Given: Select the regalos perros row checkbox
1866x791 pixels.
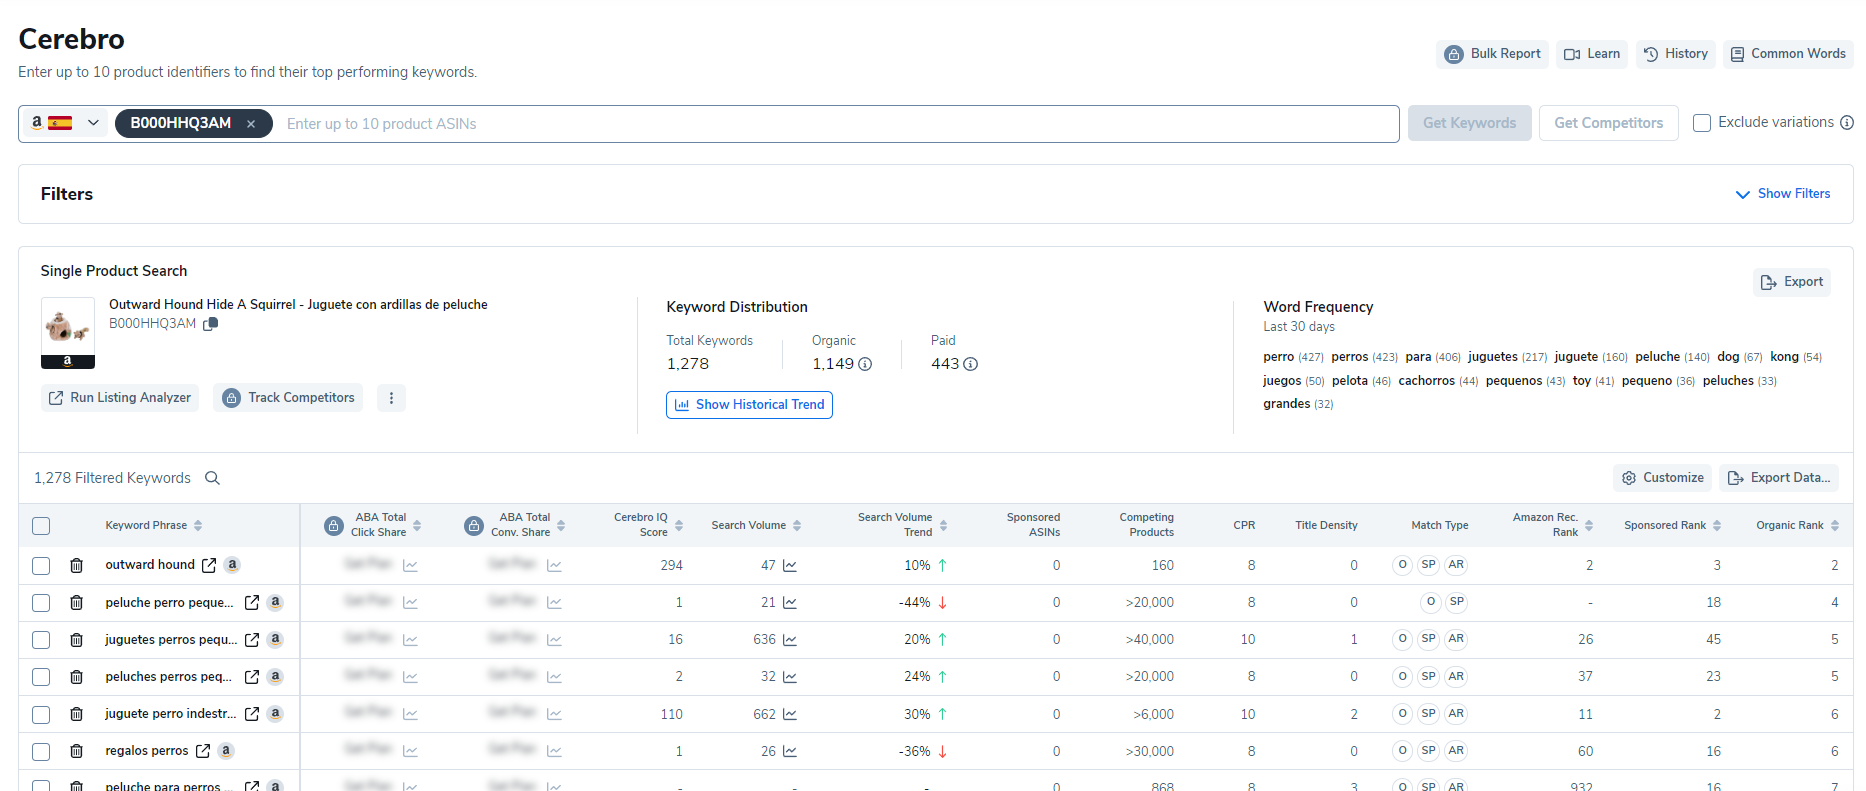Looking at the screenshot, I should pyautogui.click(x=41, y=752).
